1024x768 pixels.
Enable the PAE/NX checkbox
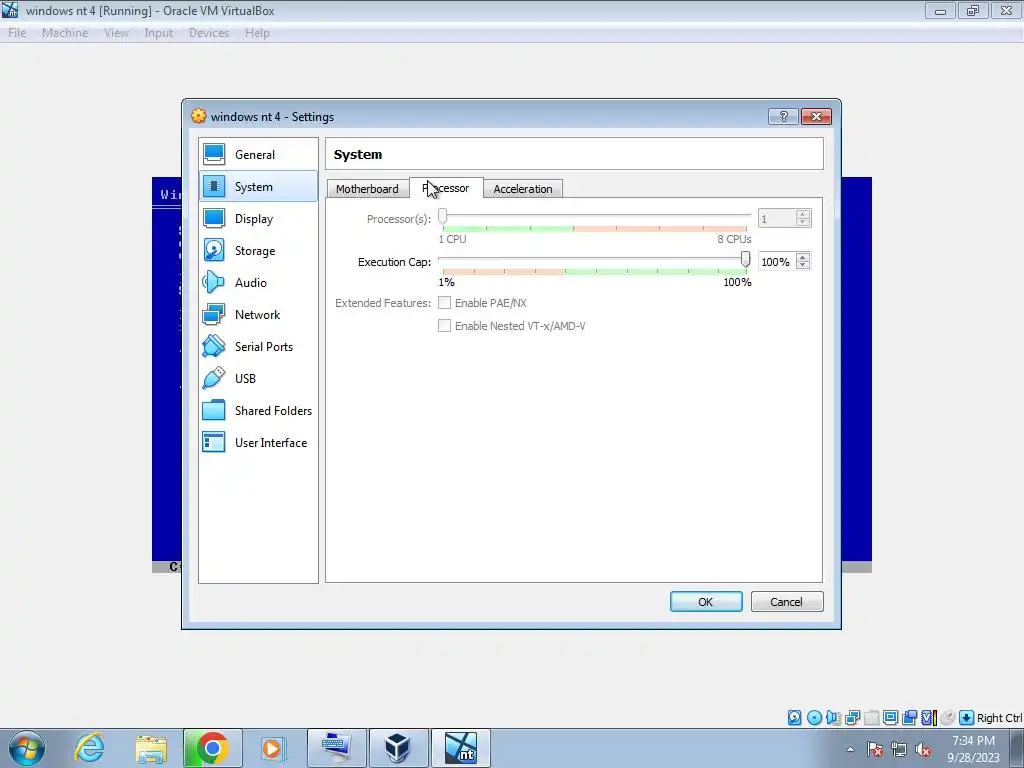tap(444, 302)
